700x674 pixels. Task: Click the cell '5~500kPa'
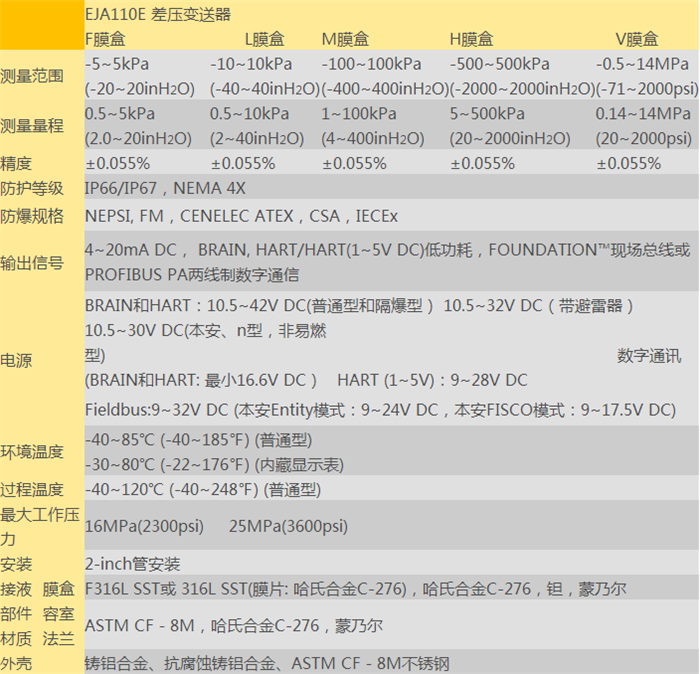point(487,113)
